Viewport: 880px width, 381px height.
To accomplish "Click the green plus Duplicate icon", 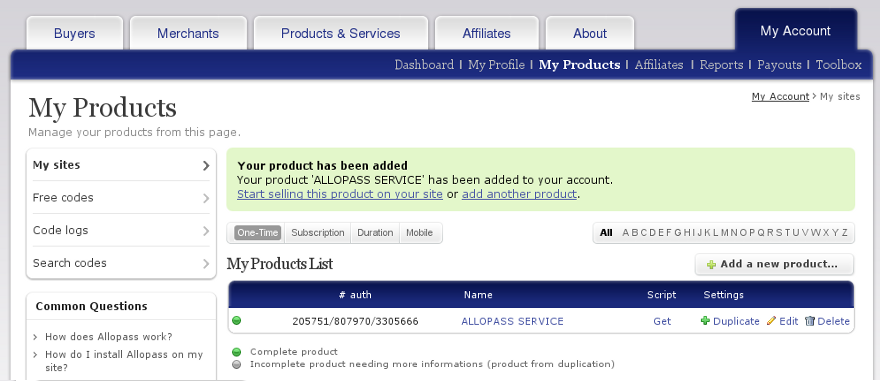I will tap(705, 321).
